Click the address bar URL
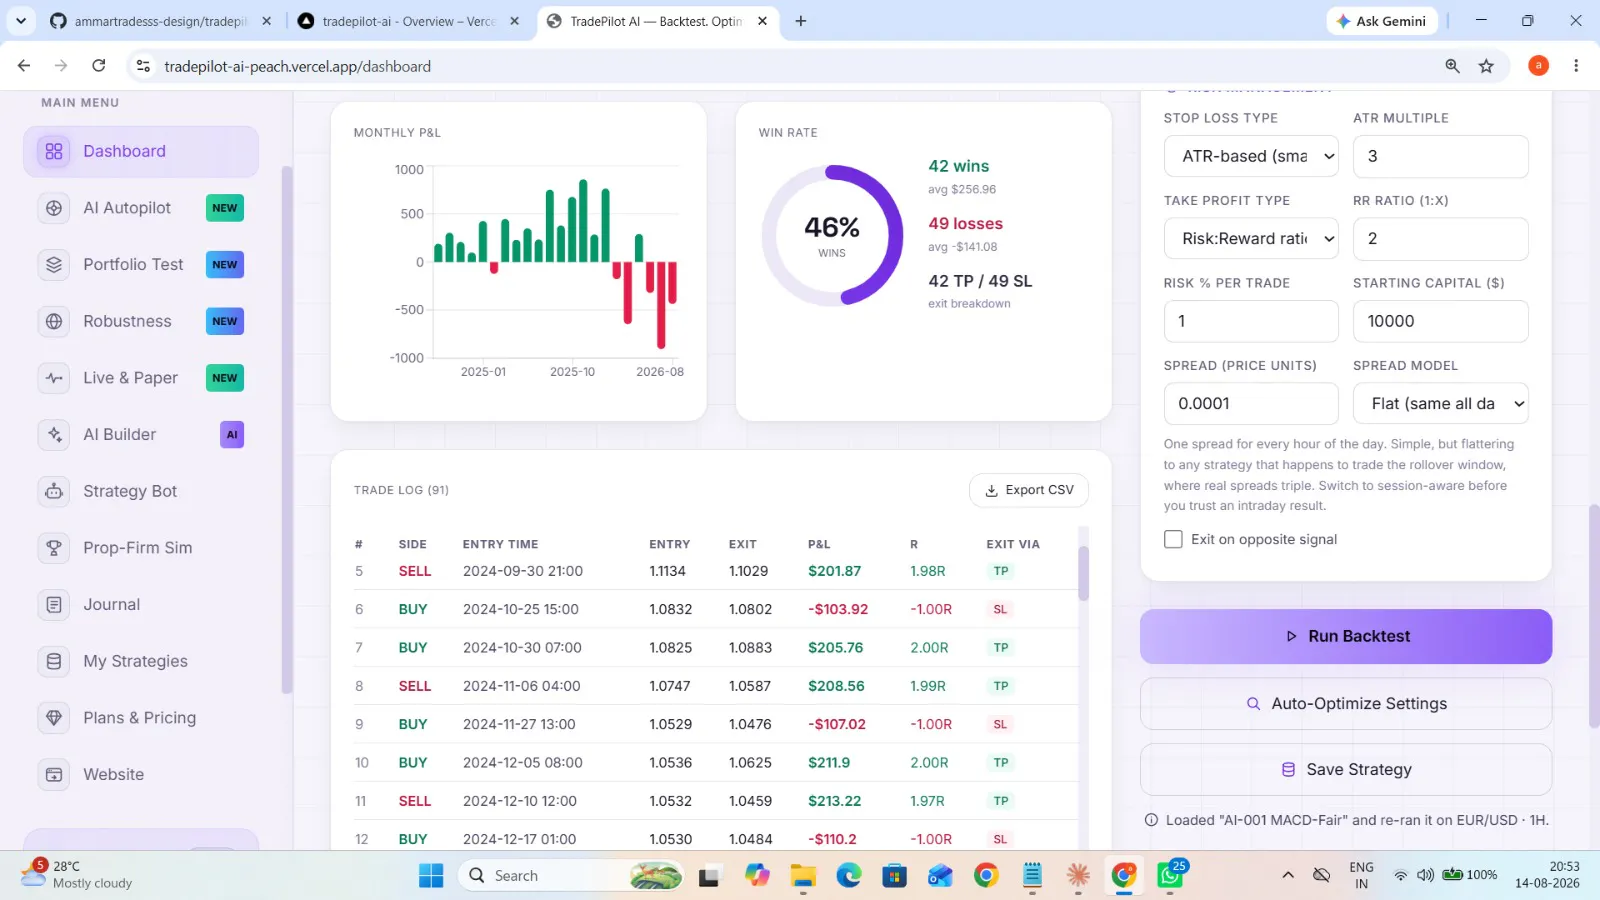Viewport: 1600px width, 900px height. click(x=297, y=66)
